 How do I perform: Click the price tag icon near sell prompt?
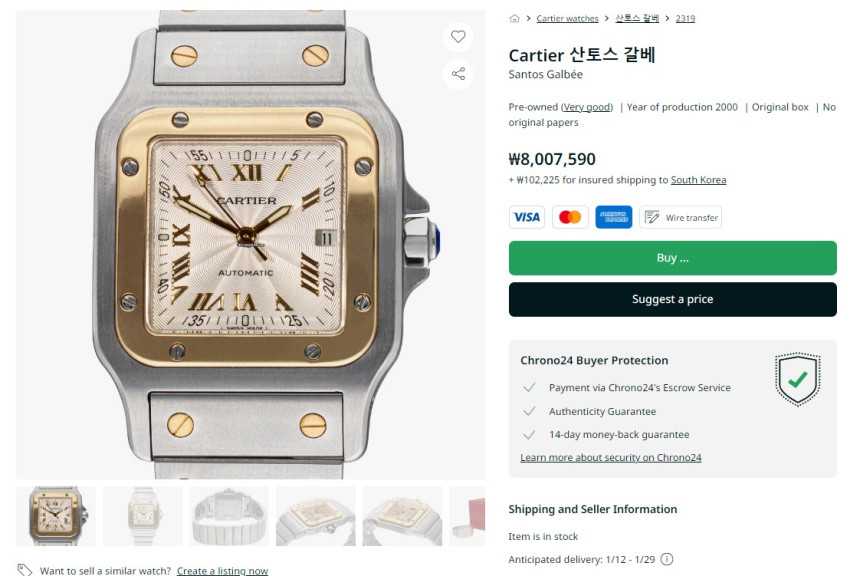[25, 570]
